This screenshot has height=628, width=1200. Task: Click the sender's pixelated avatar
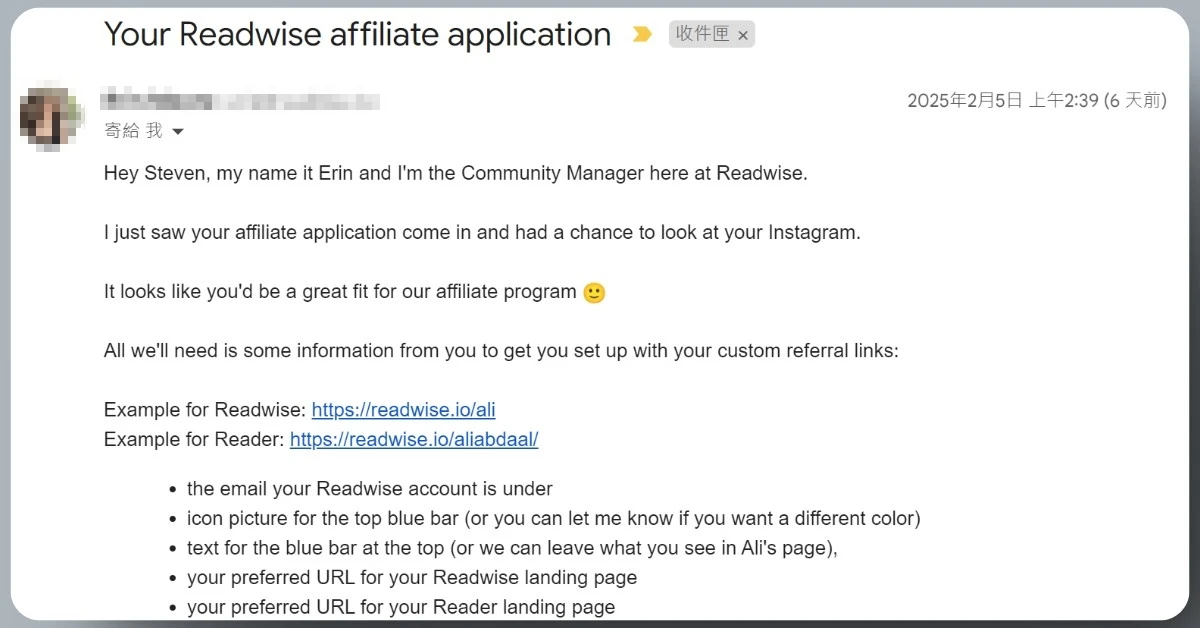tap(52, 118)
